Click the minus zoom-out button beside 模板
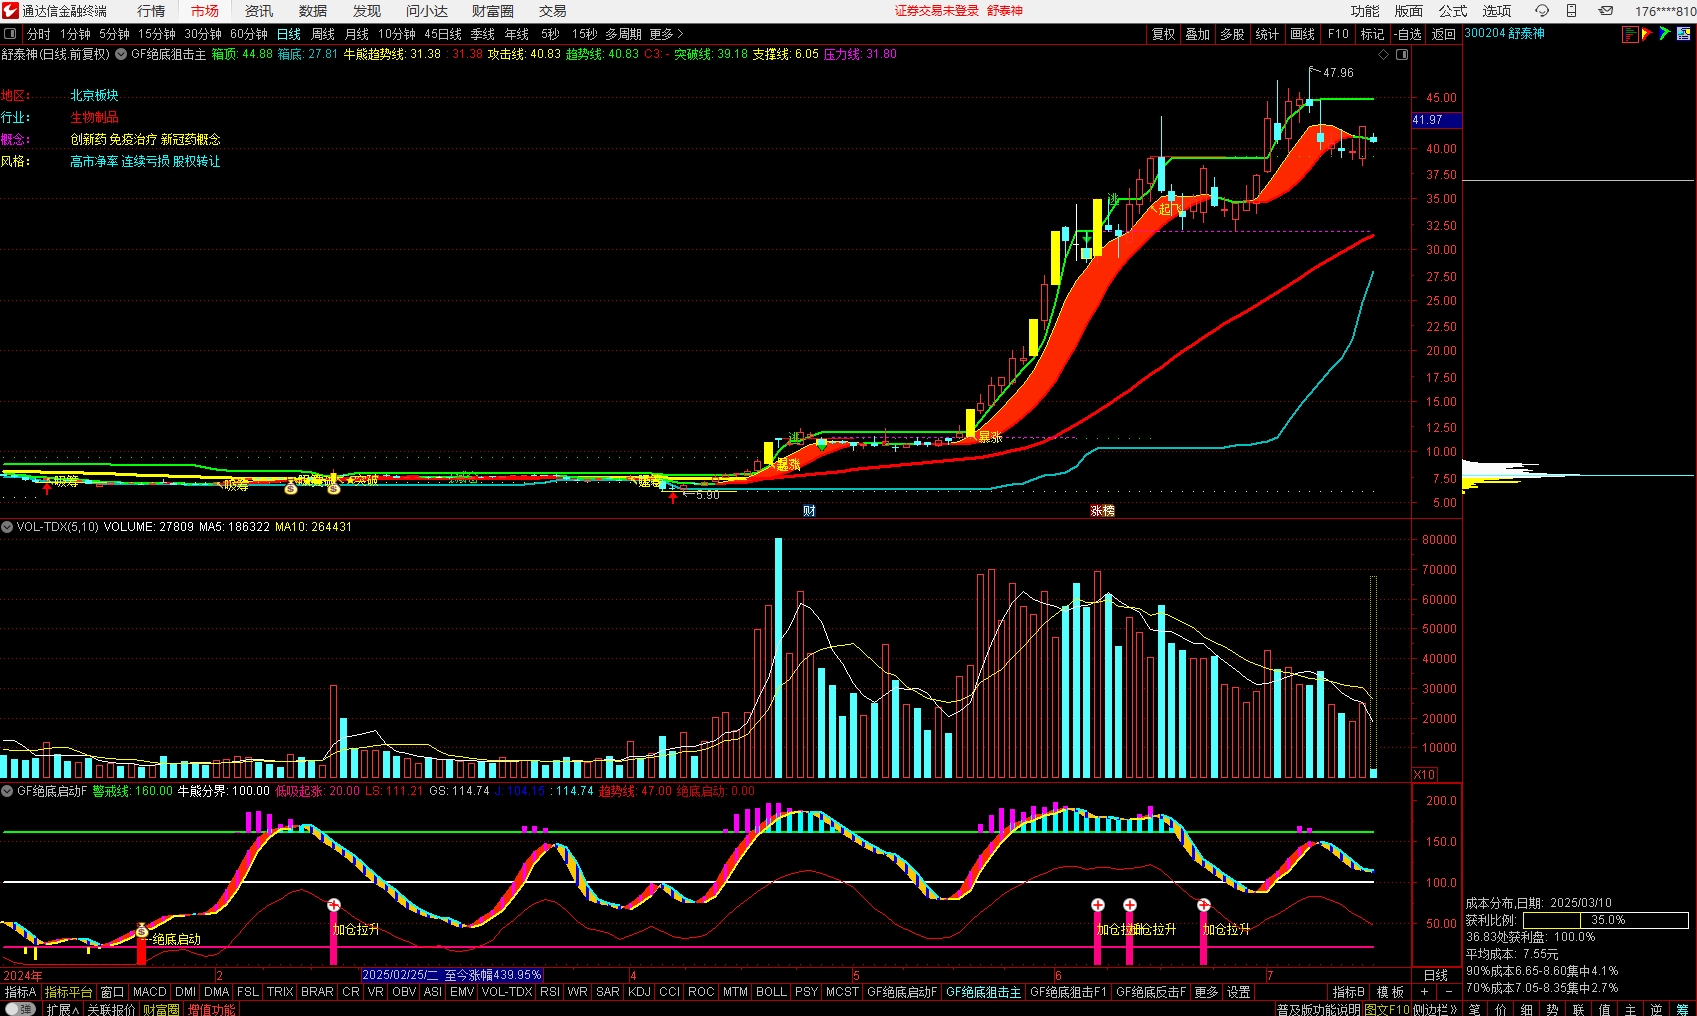Screen dimensions: 1697x1016 [x=1448, y=992]
